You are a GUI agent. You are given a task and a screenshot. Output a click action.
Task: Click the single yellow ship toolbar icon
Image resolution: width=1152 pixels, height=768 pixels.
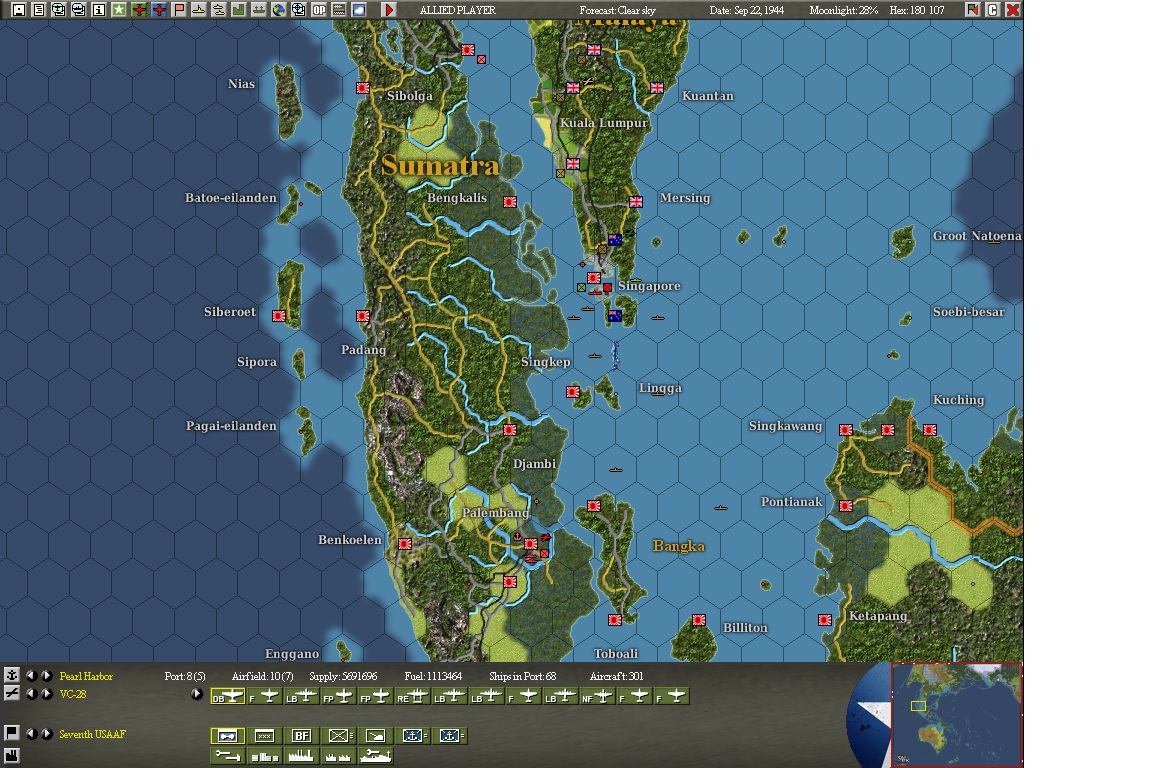(x=198, y=10)
